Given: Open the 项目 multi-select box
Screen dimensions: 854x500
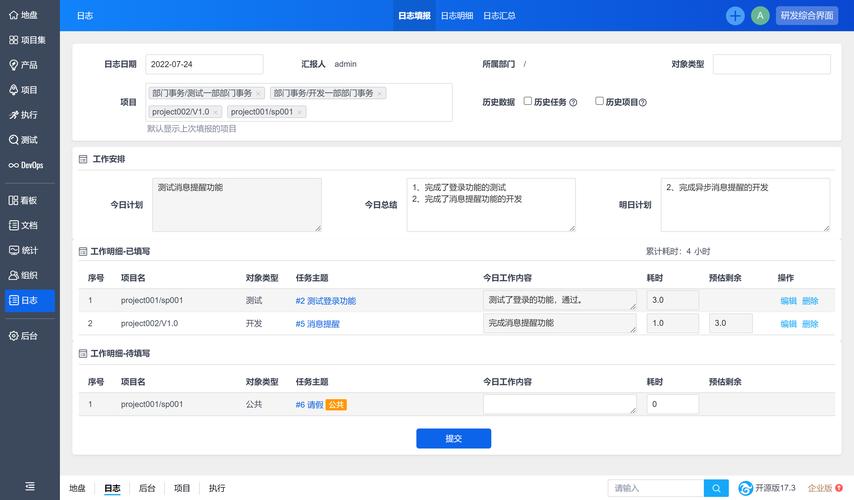Looking at the screenshot, I should pos(298,102).
